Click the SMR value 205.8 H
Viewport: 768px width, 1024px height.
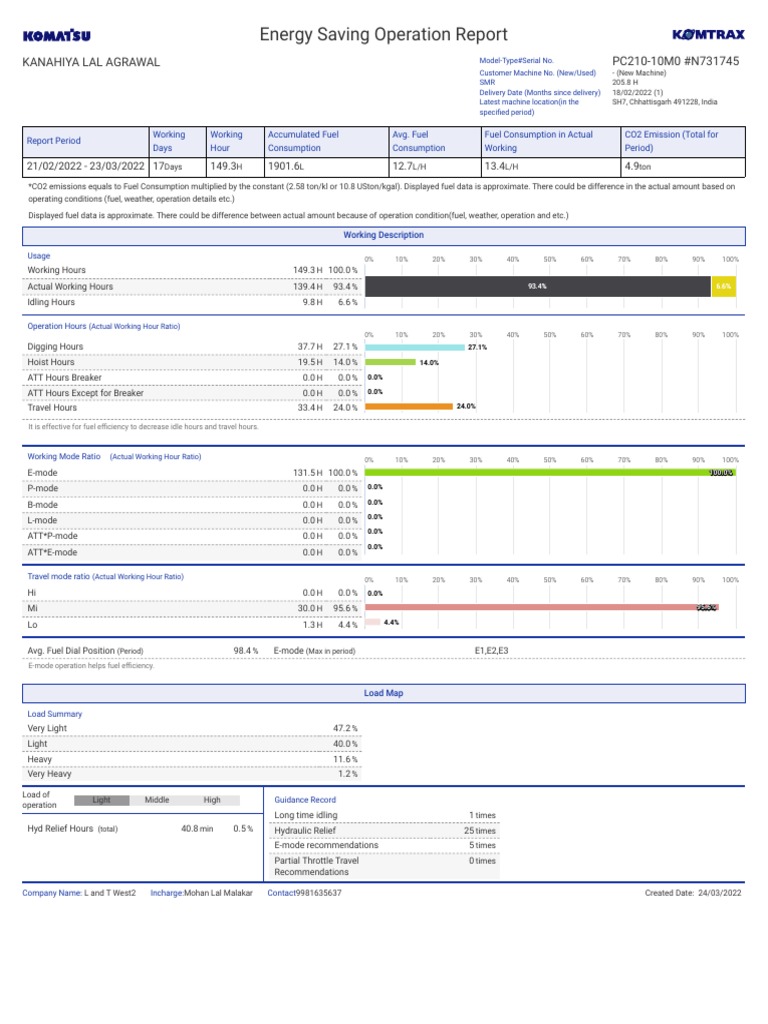tap(625, 82)
